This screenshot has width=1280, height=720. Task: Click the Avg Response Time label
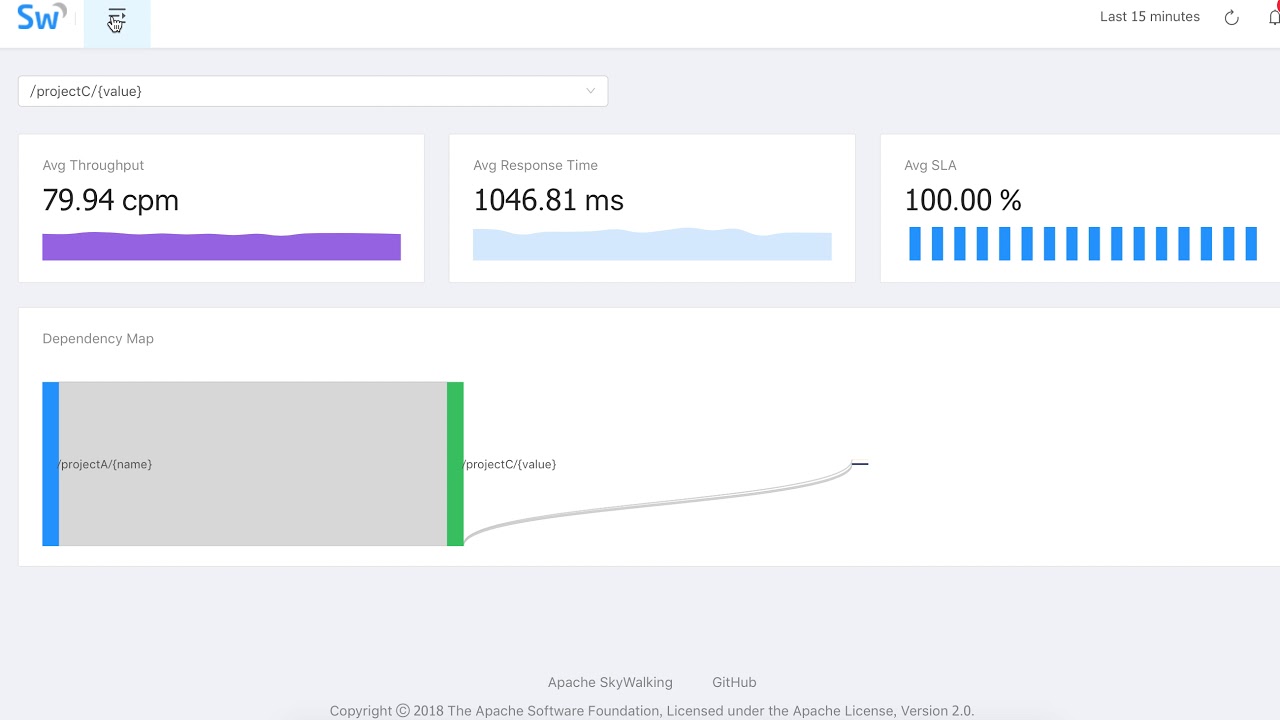click(535, 165)
